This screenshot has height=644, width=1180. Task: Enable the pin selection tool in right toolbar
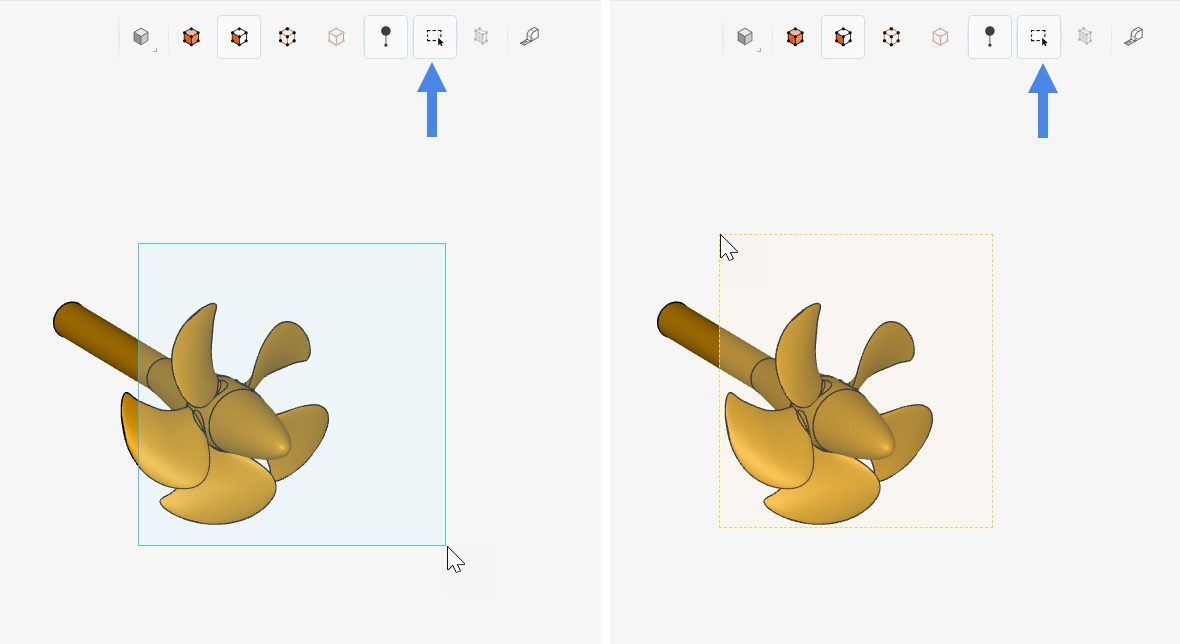click(990, 37)
